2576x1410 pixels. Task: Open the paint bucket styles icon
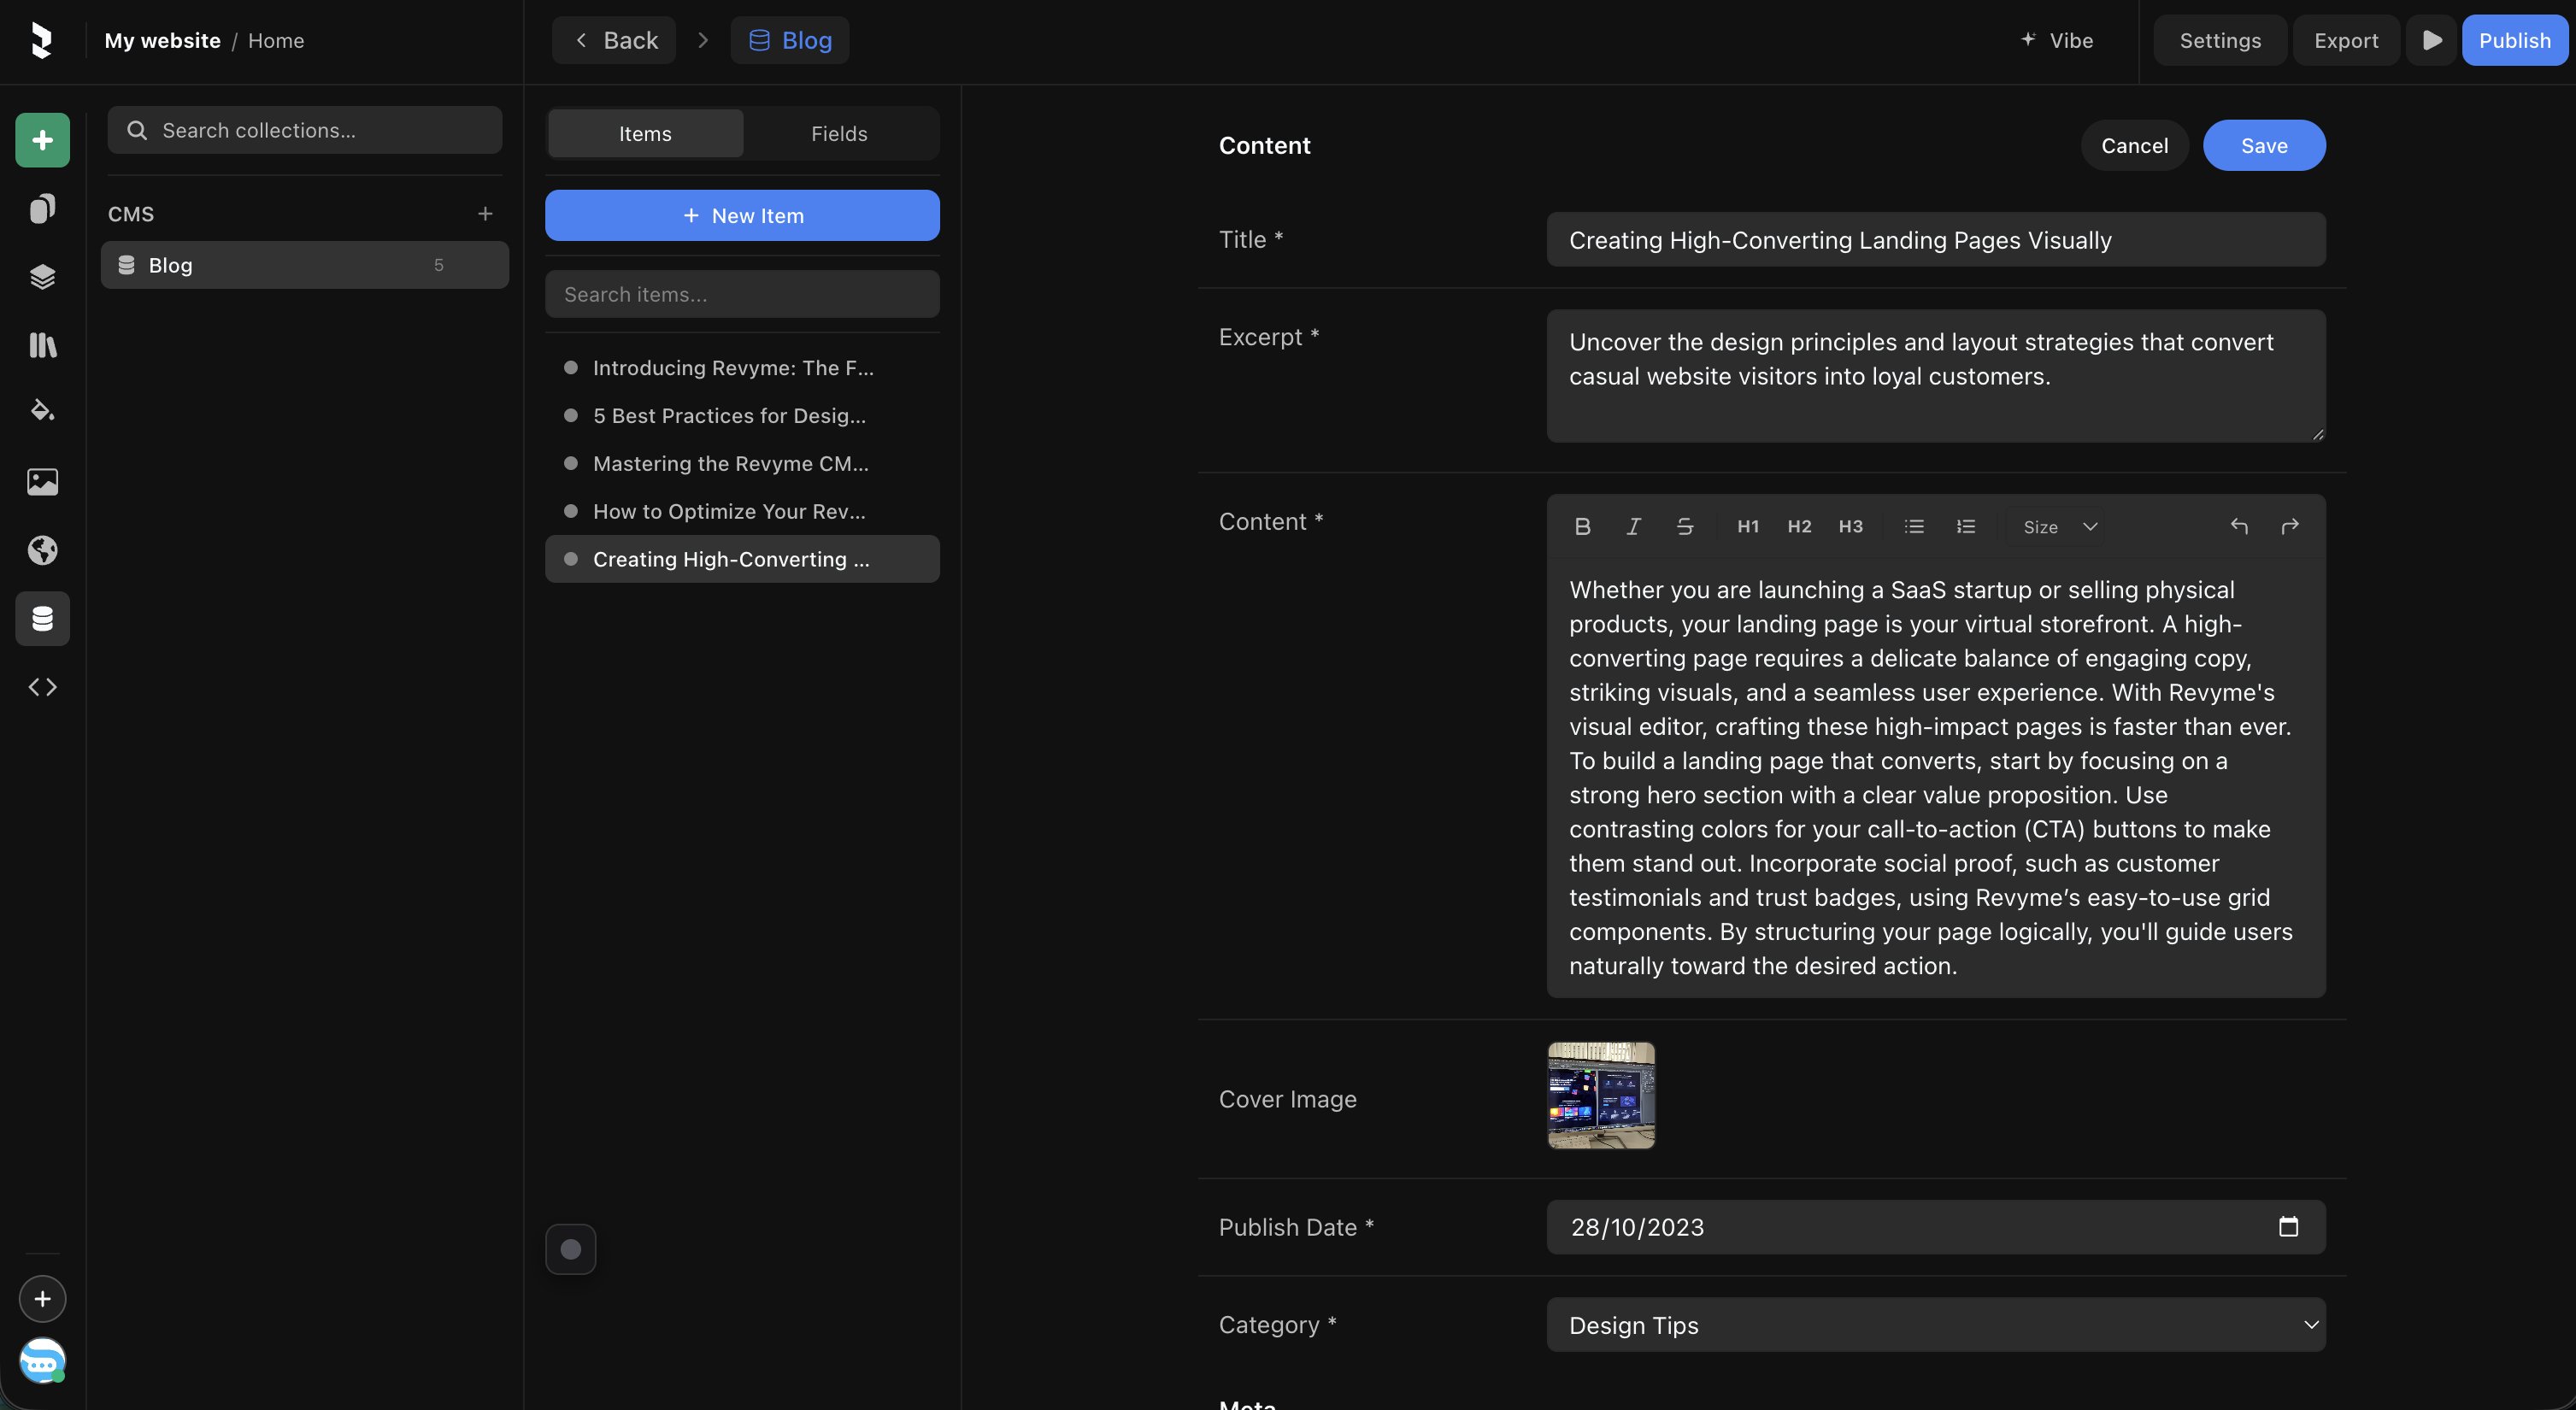[x=42, y=411]
